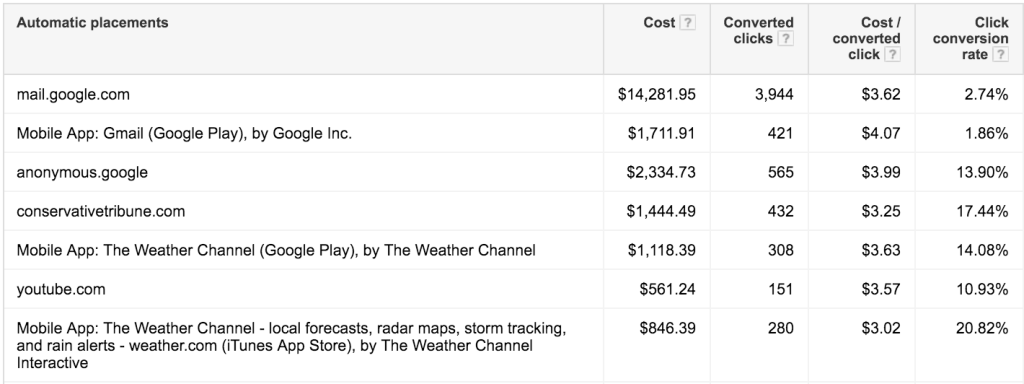Screen dimensions: 1024x384
Task: Click the 2.74% conversion rate
Action: 986,95
